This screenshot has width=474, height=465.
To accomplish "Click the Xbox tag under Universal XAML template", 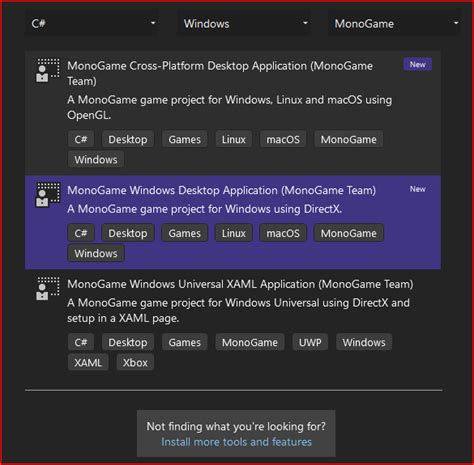I will pos(135,362).
